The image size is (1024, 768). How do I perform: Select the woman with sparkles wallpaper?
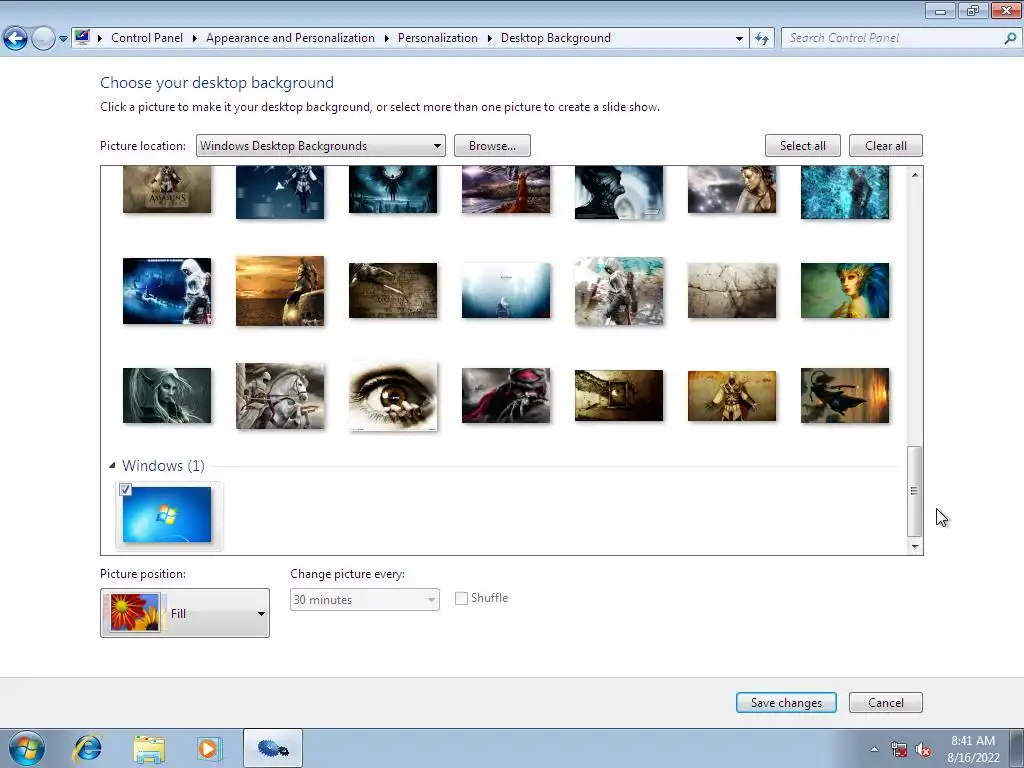[732, 189]
